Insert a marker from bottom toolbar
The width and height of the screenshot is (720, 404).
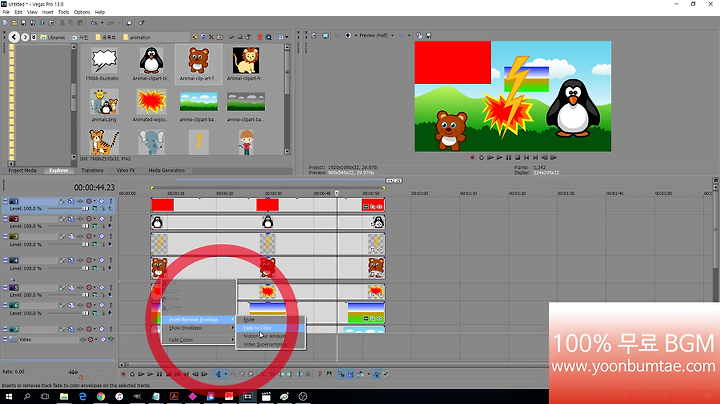(320, 374)
